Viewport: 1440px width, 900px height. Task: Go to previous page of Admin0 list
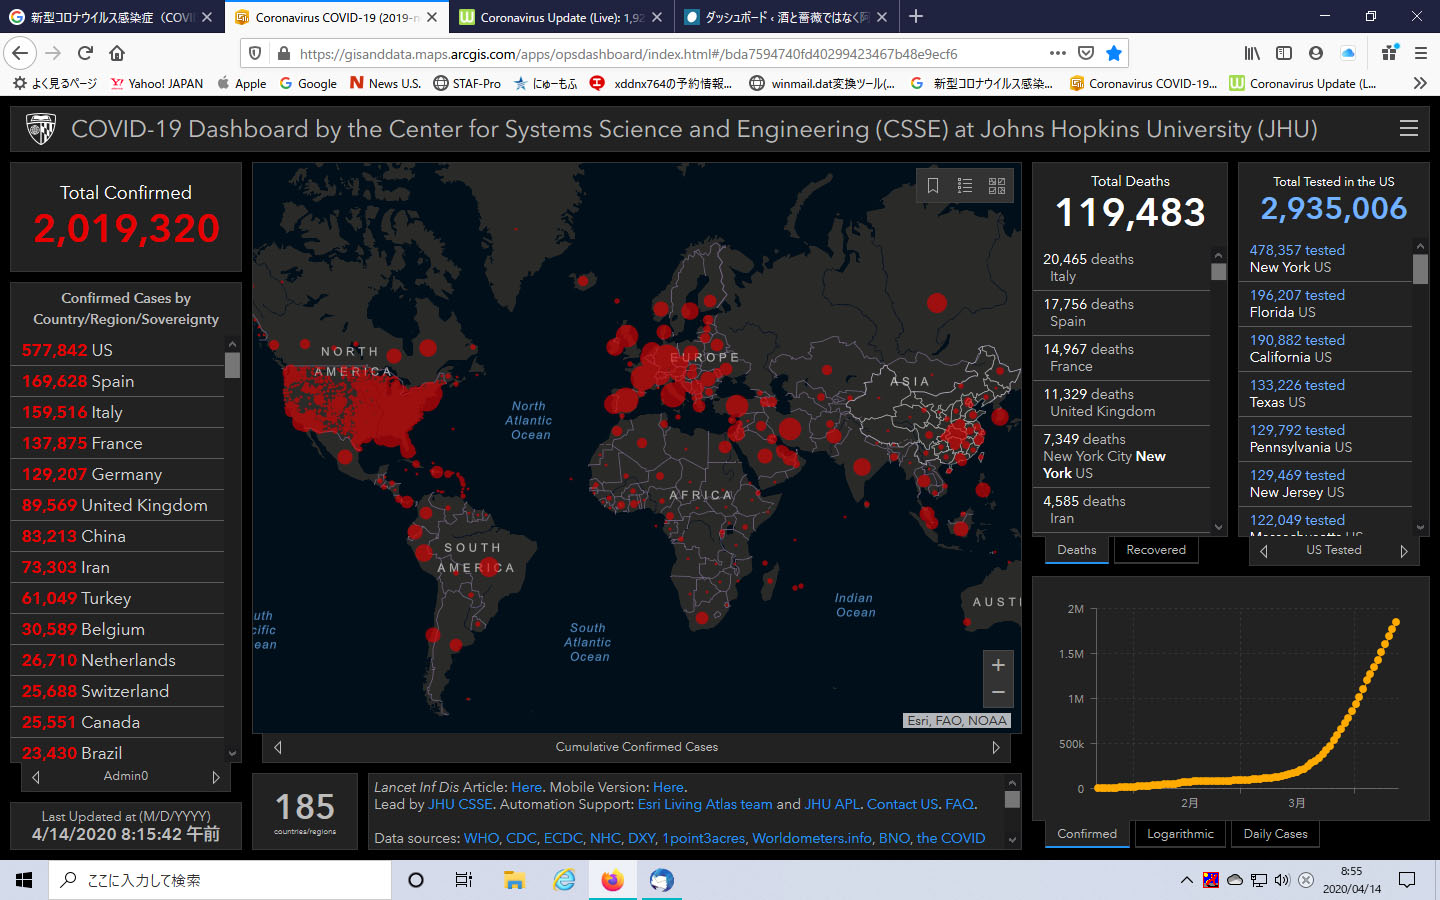coord(36,777)
